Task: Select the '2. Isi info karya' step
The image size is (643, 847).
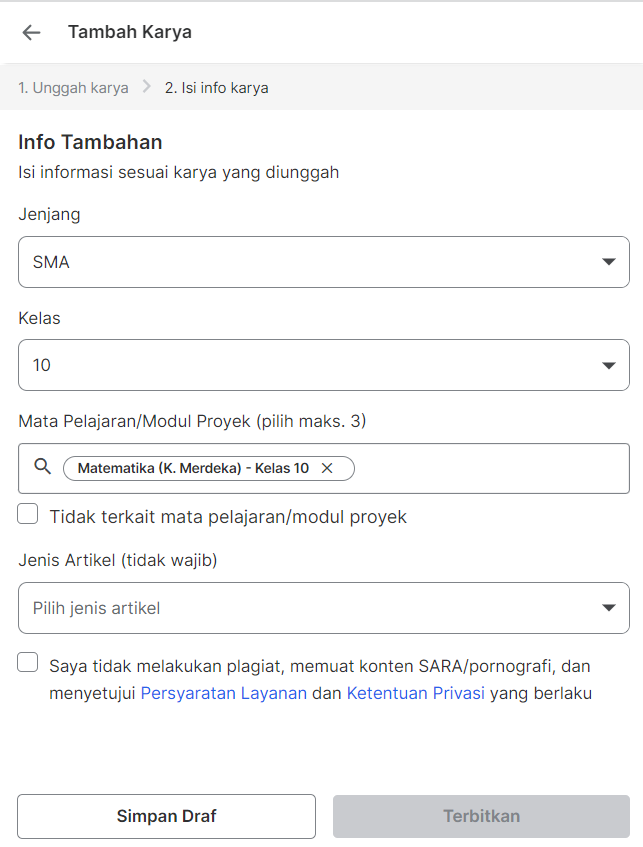Action: 216,87
